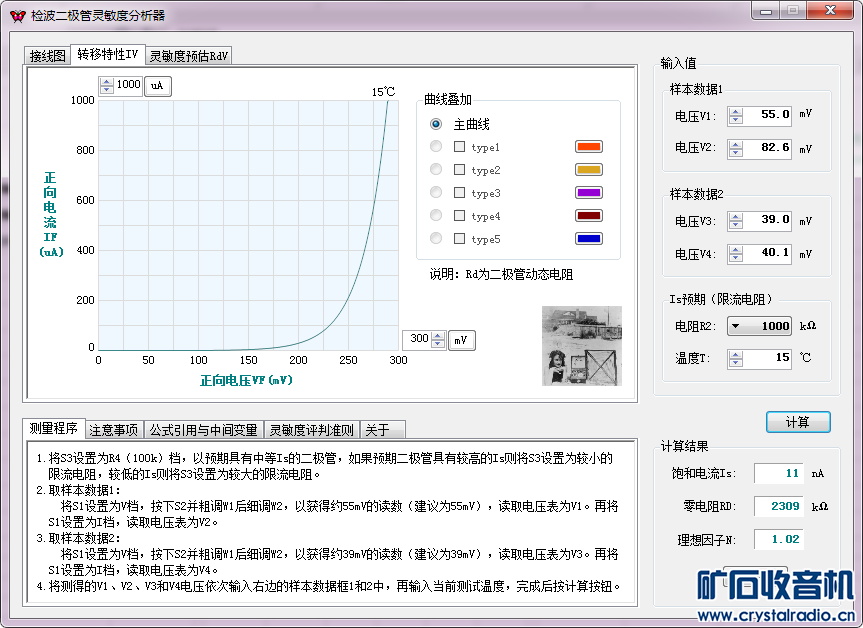Click the 电压V4 value field 40.1
Viewport: 863px width, 628px height.
pyautogui.click(x=767, y=254)
